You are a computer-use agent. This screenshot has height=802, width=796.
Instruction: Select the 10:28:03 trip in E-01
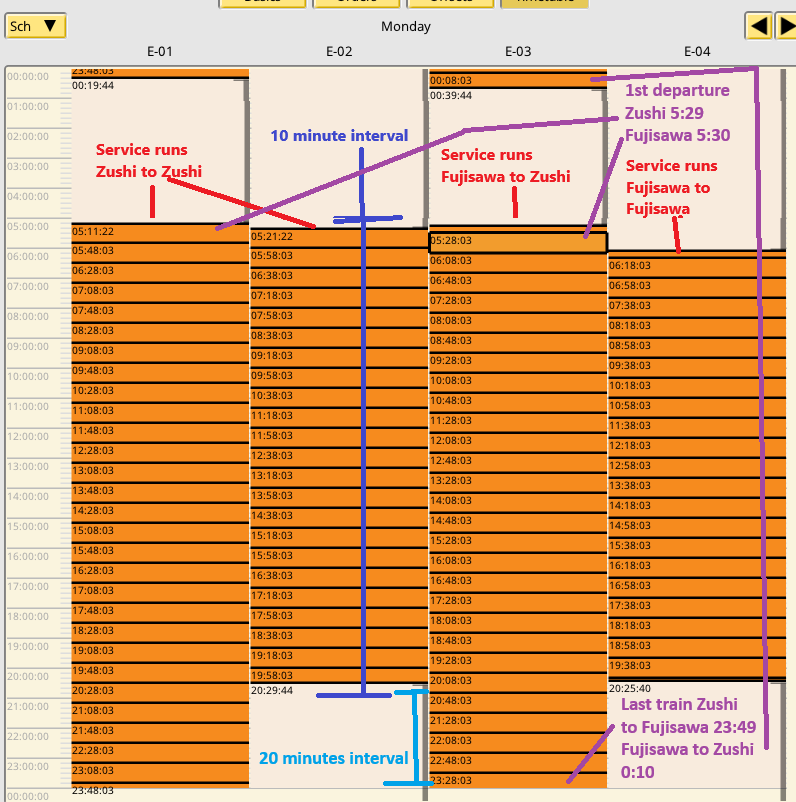click(160, 392)
